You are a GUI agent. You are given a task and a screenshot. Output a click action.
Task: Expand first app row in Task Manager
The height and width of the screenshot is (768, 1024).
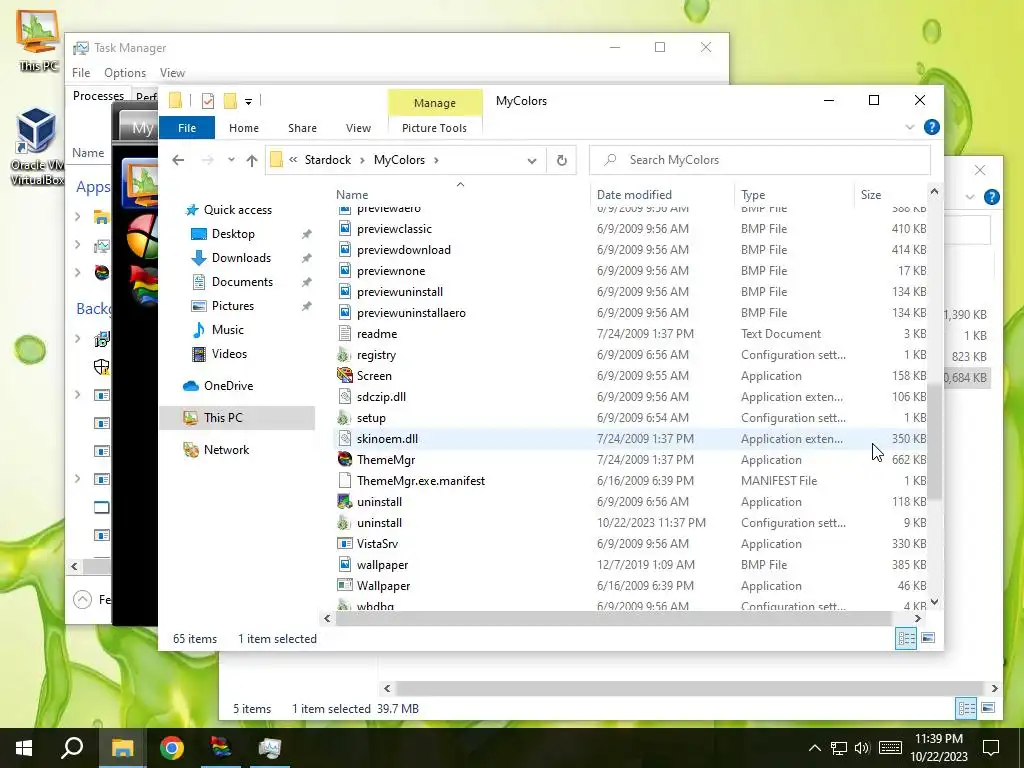point(78,216)
